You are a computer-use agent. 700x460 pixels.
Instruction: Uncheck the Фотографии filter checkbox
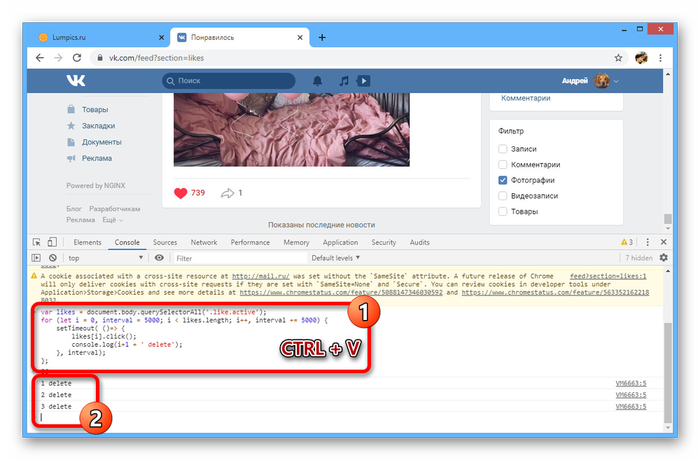[503, 181]
